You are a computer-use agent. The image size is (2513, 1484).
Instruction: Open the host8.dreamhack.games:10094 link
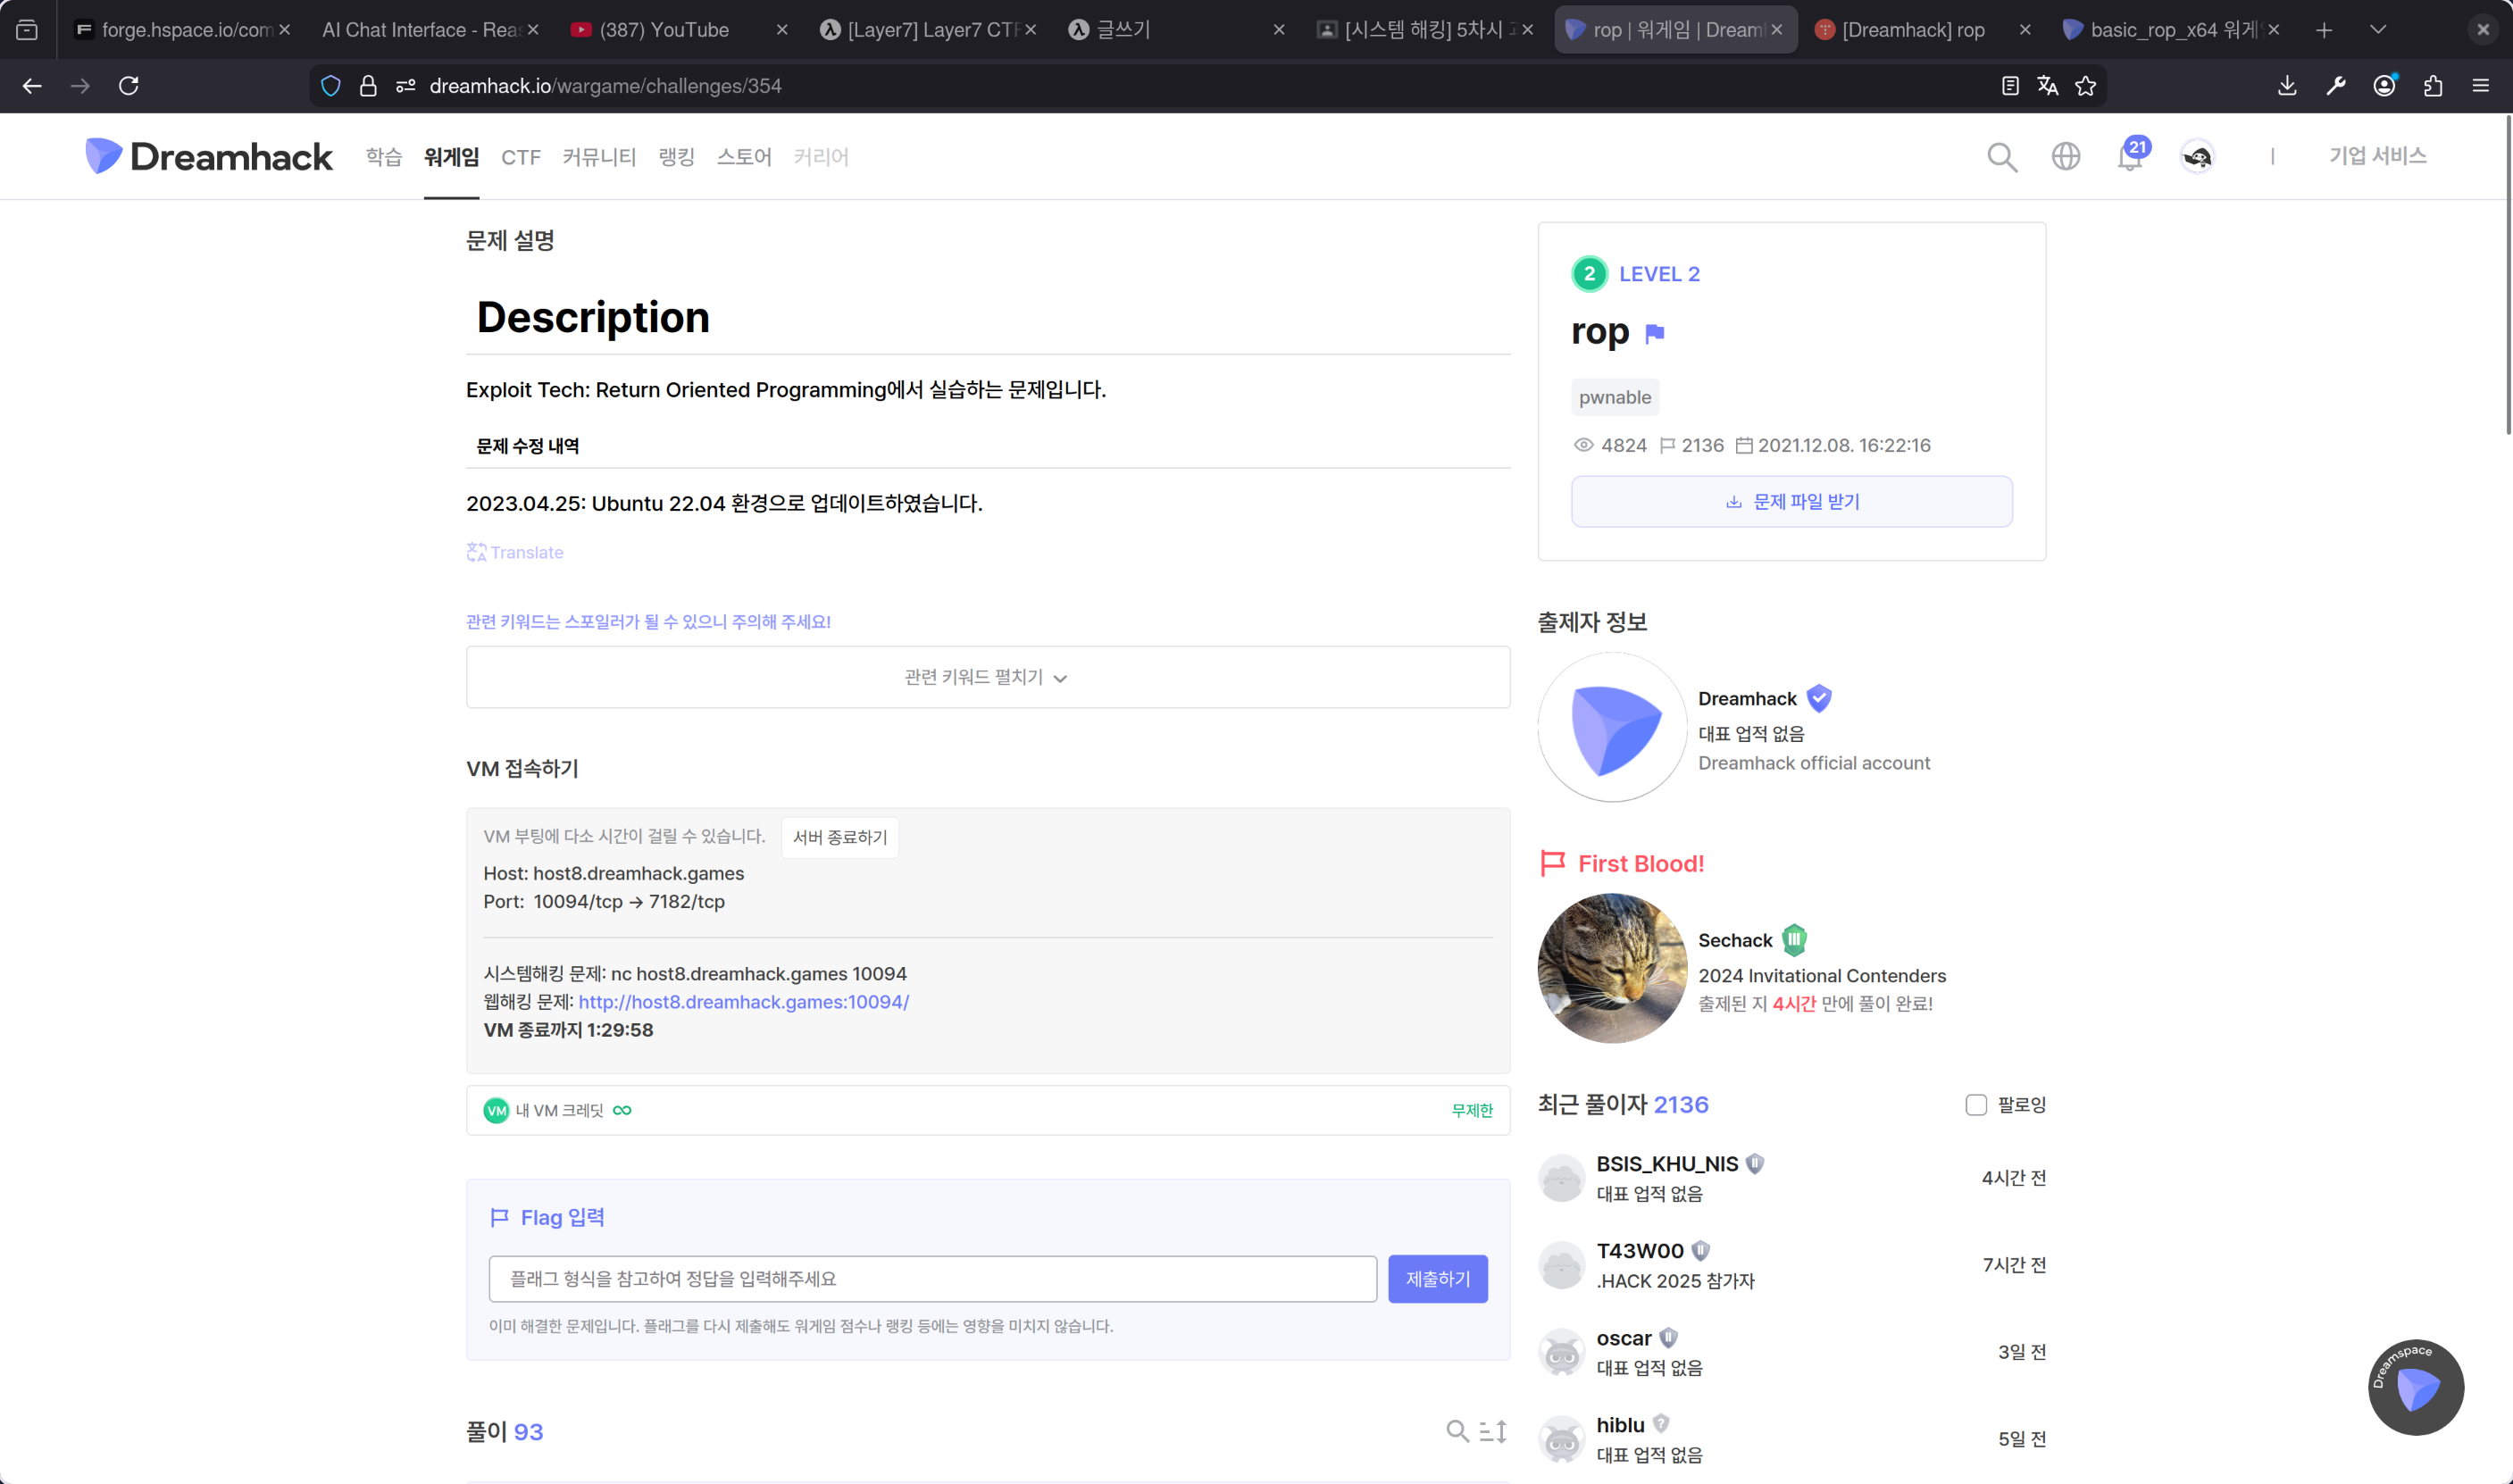click(x=743, y=1002)
